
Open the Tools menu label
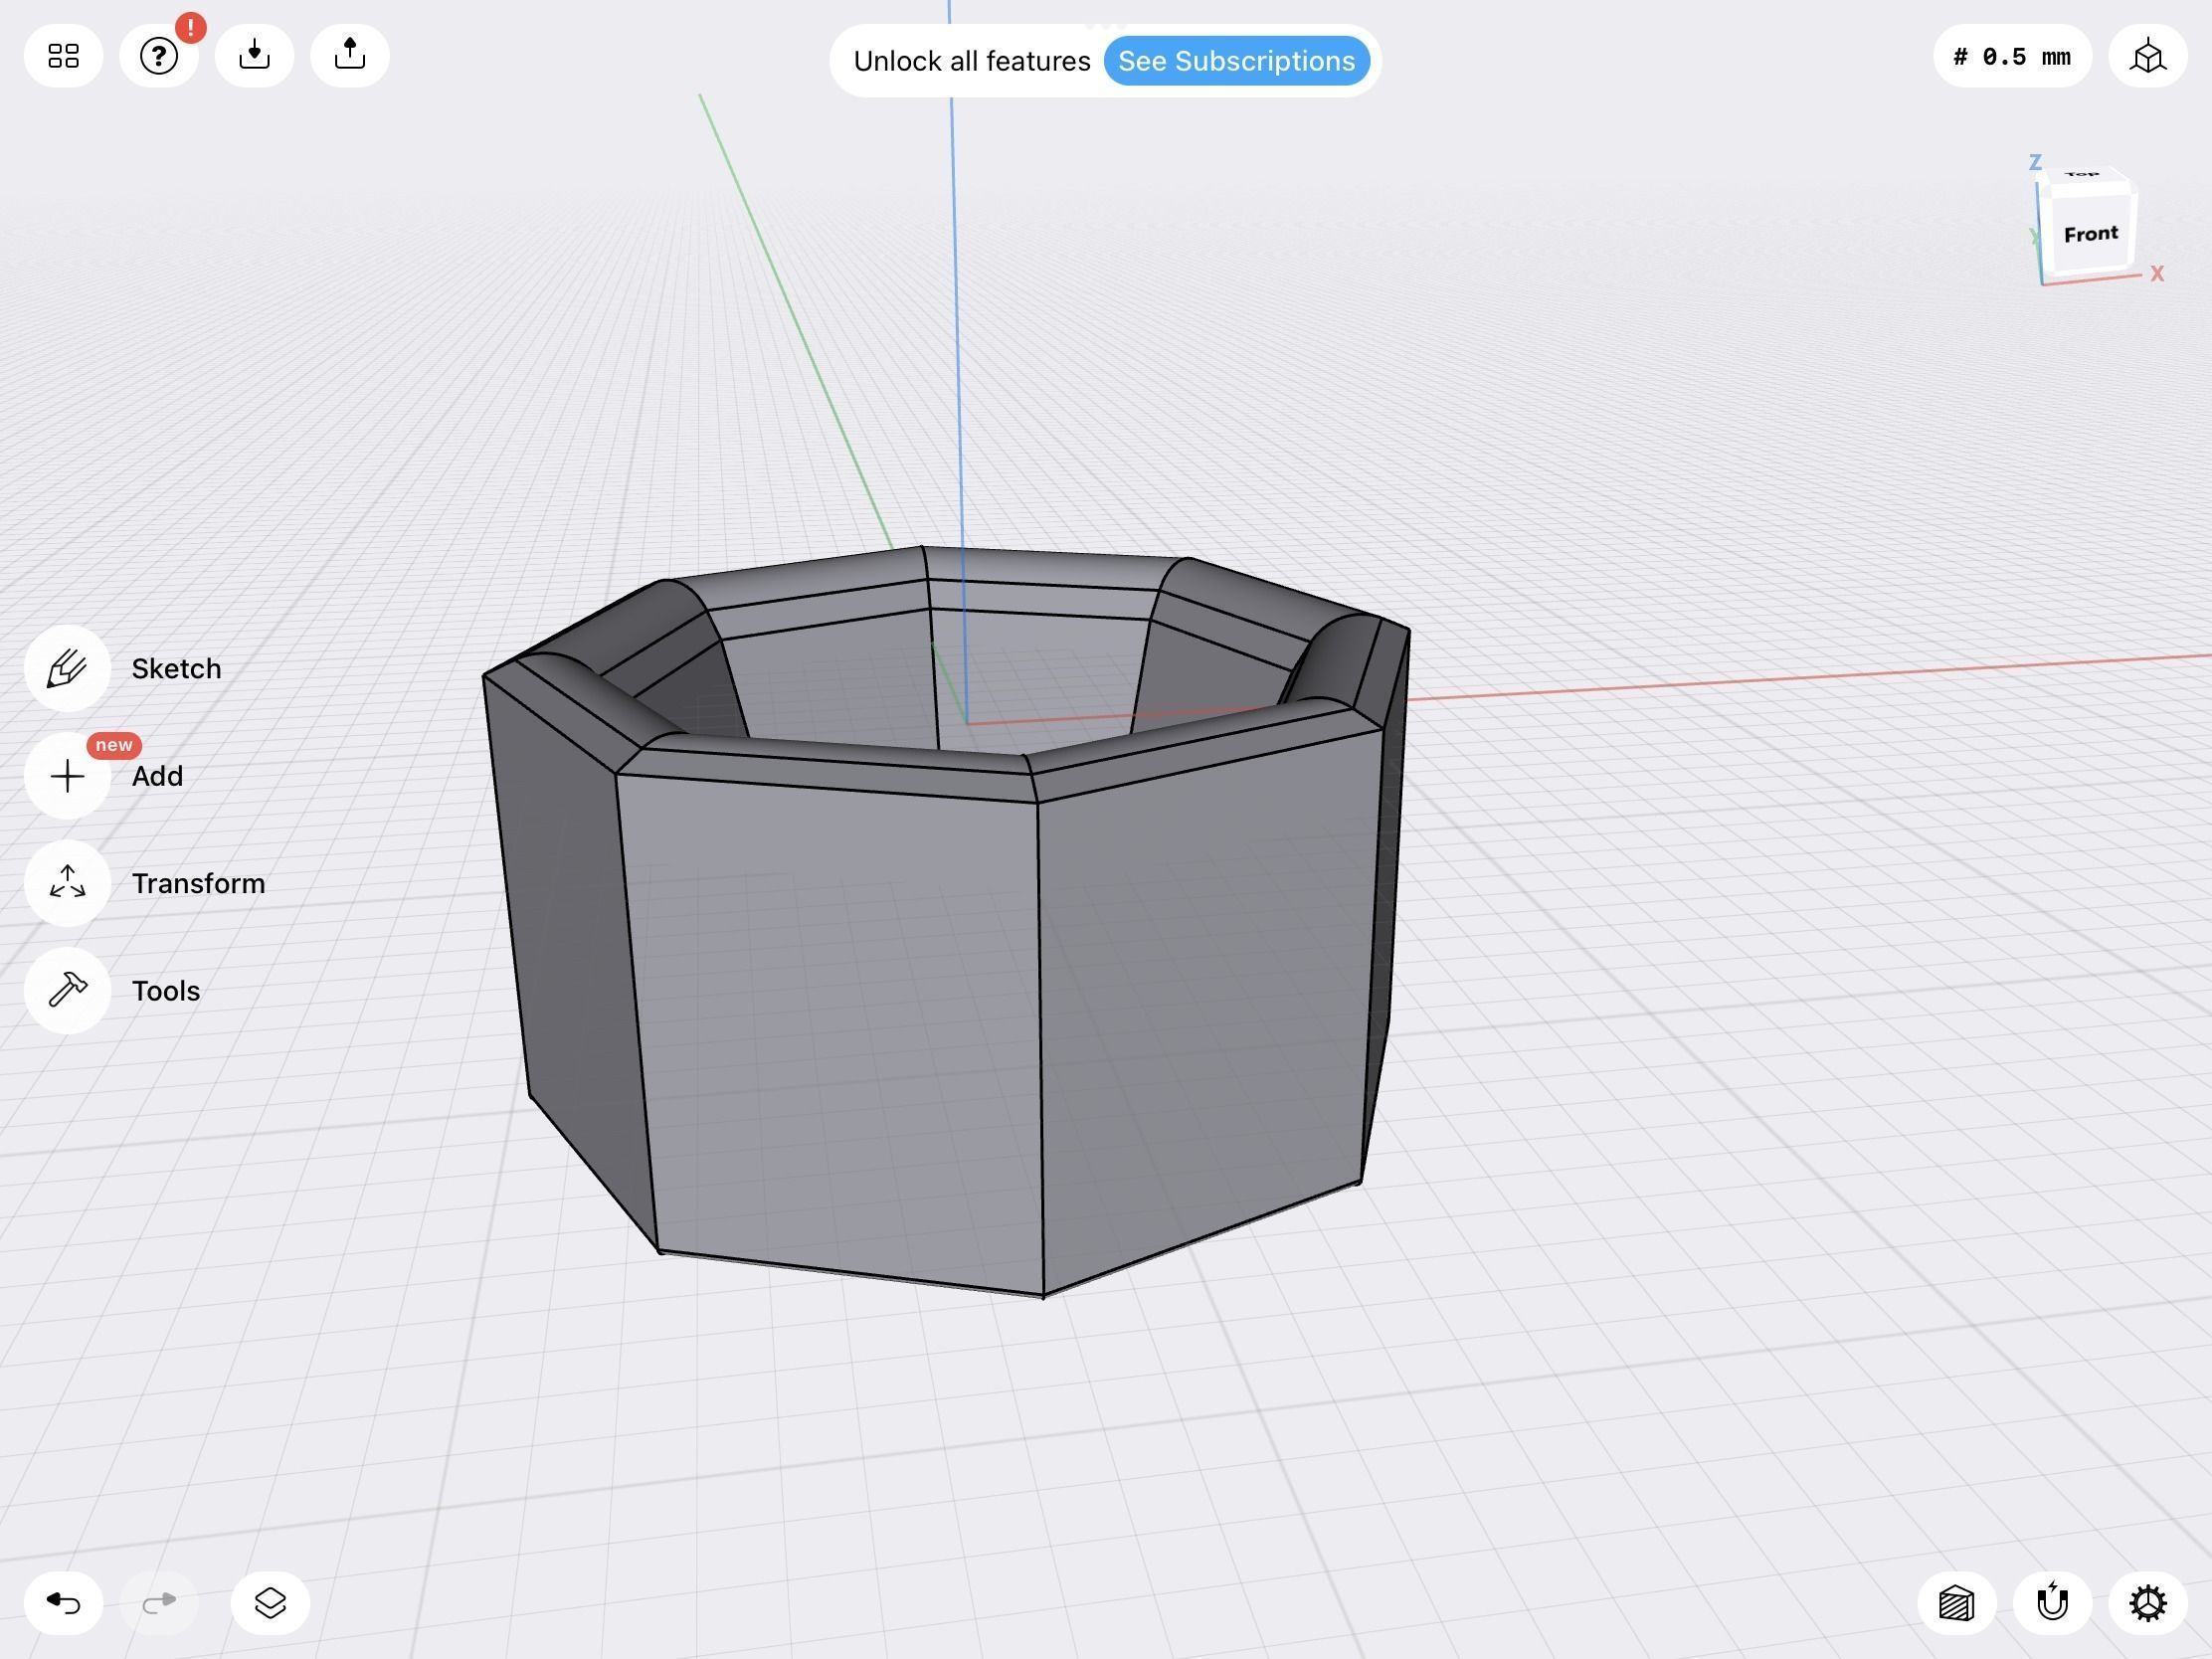(x=166, y=990)
